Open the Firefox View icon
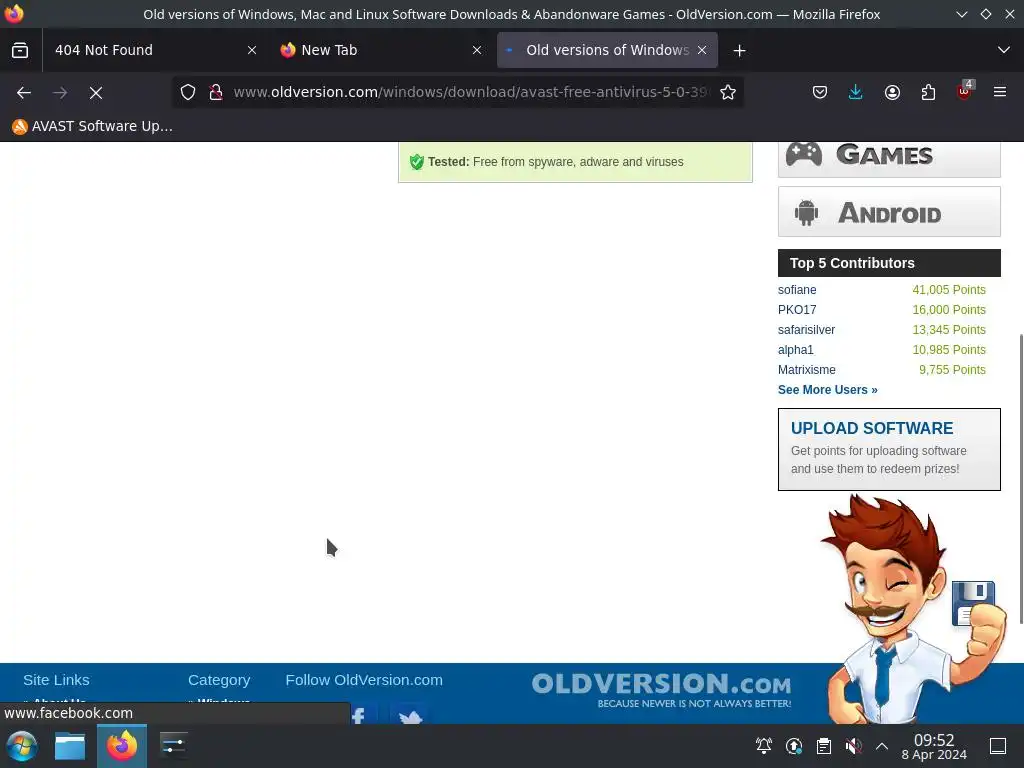1024x768 pixels. [20, 50]
